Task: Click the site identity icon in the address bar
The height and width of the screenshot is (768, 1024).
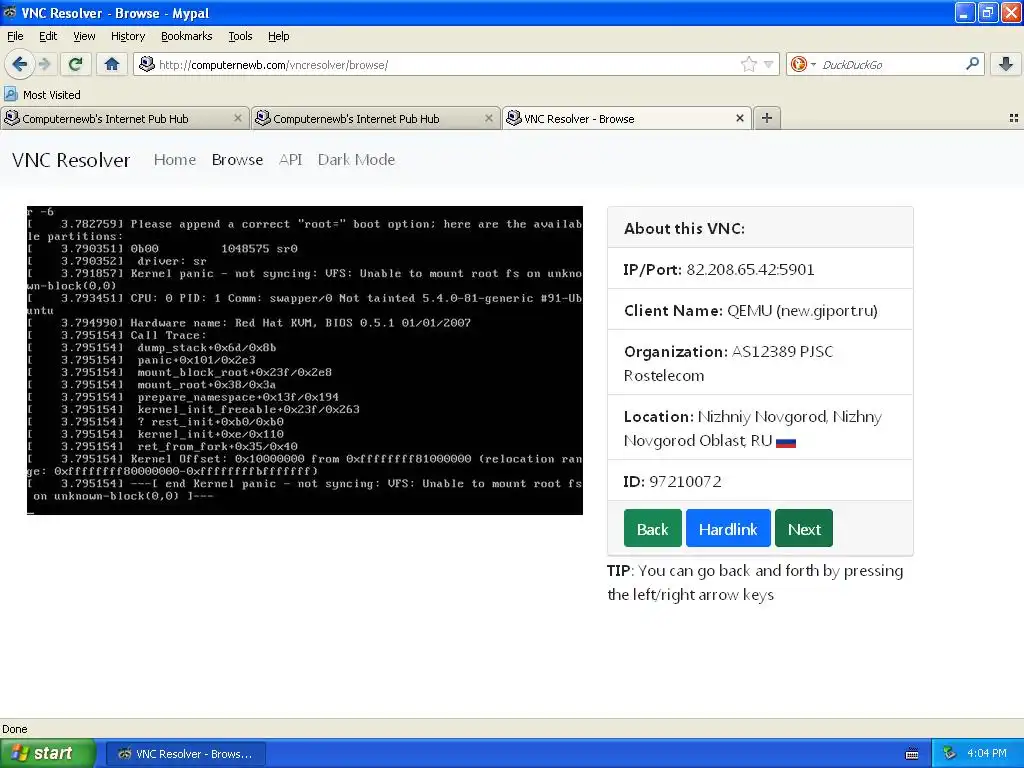Action: (147, 64)
